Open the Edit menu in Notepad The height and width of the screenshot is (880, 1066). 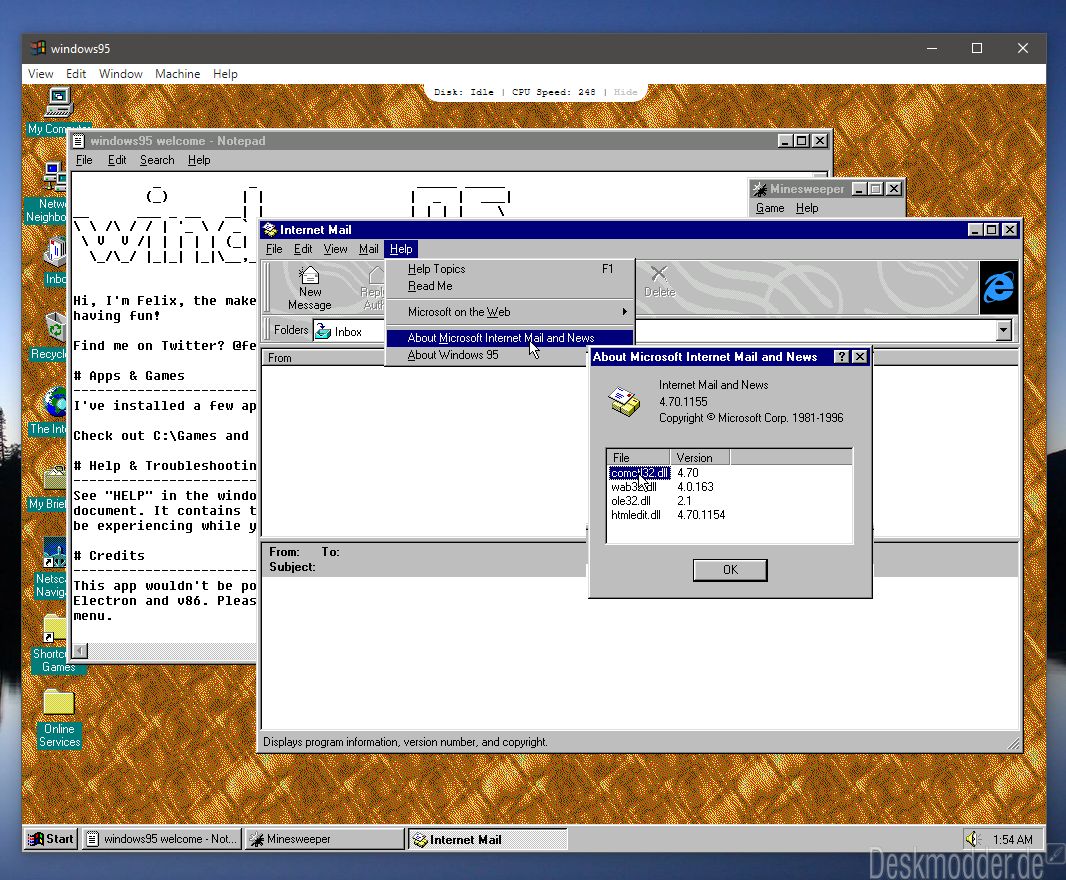pyautogui.click(x=117, y=160)
